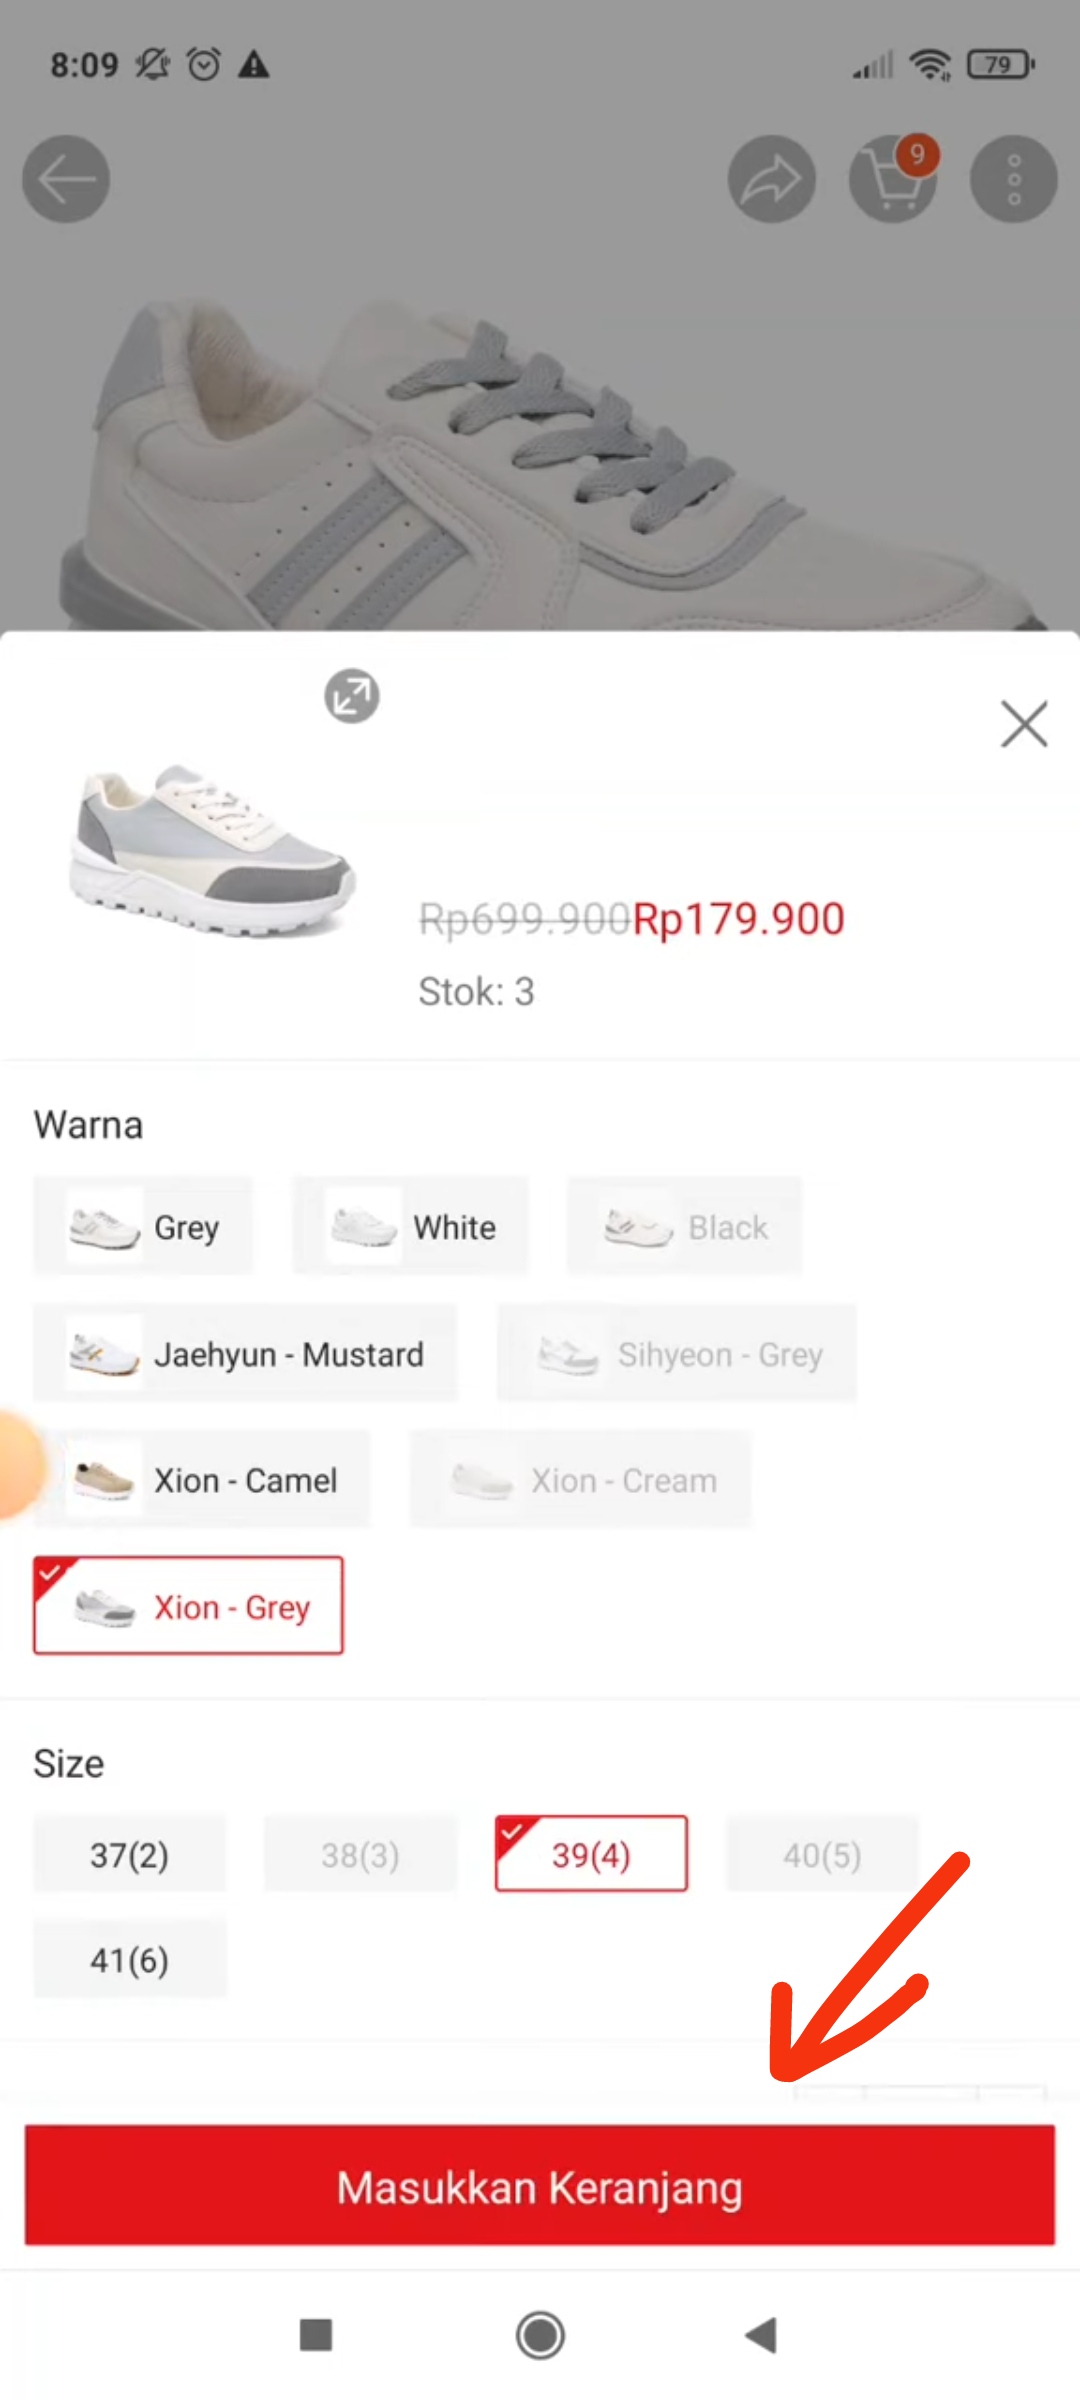Close the variant selection sheet
The image size is (1080, 2400).
click(x=1024, y=725)
